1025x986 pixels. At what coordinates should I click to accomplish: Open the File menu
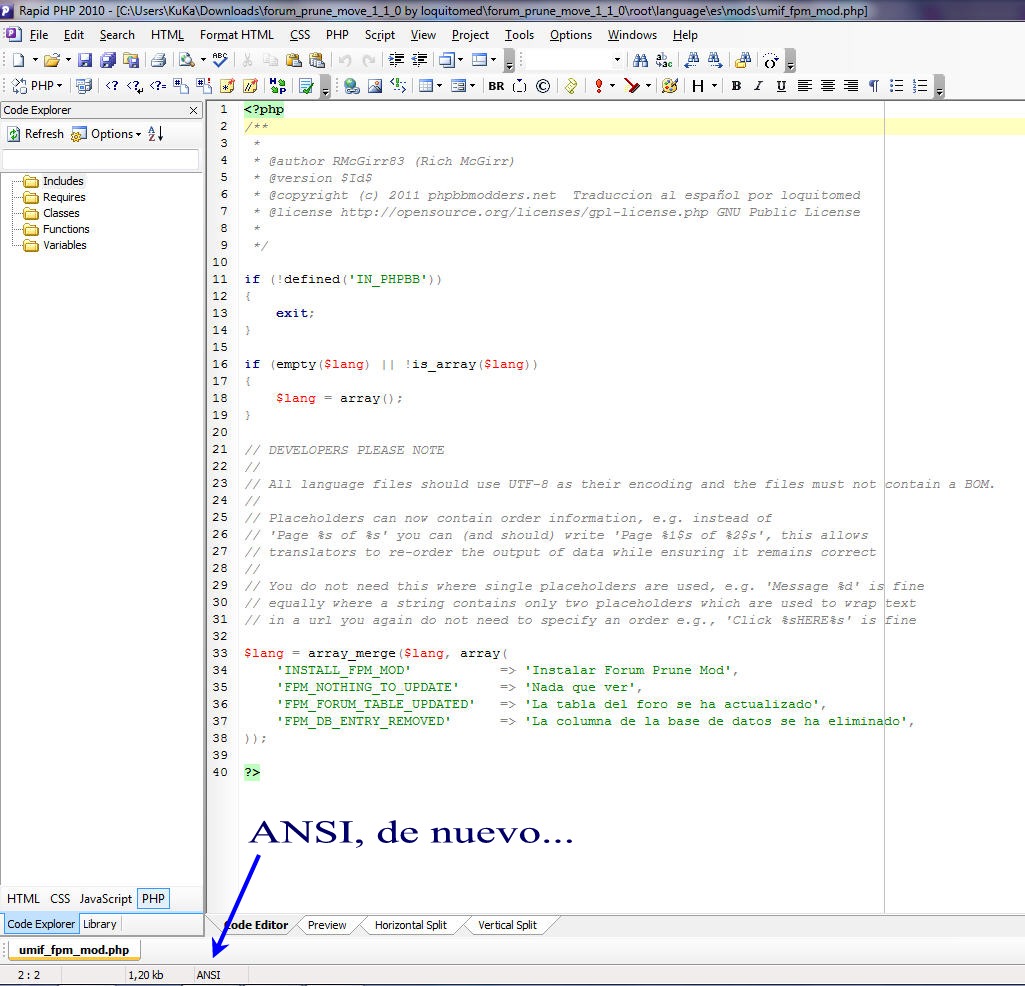pos(39,35)
